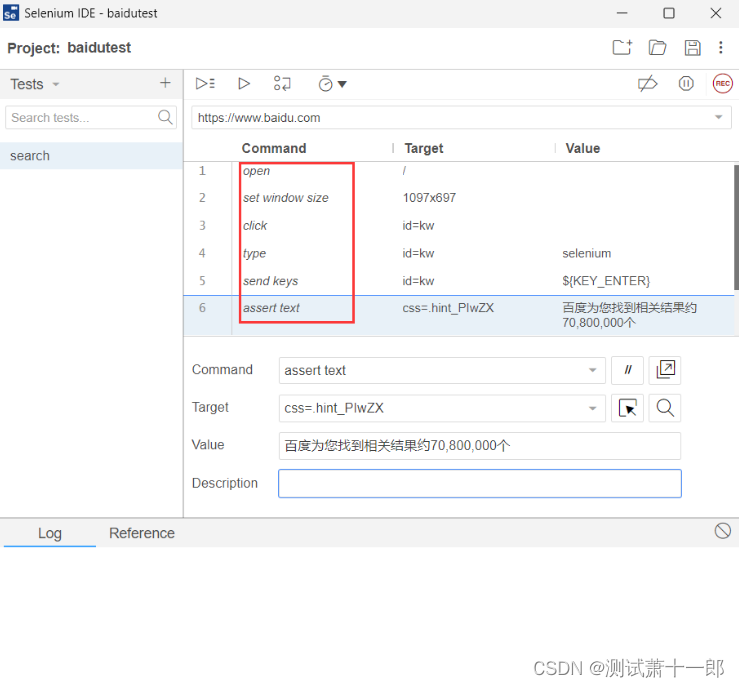Toggle pause on exceptions

tap(686, 83)
